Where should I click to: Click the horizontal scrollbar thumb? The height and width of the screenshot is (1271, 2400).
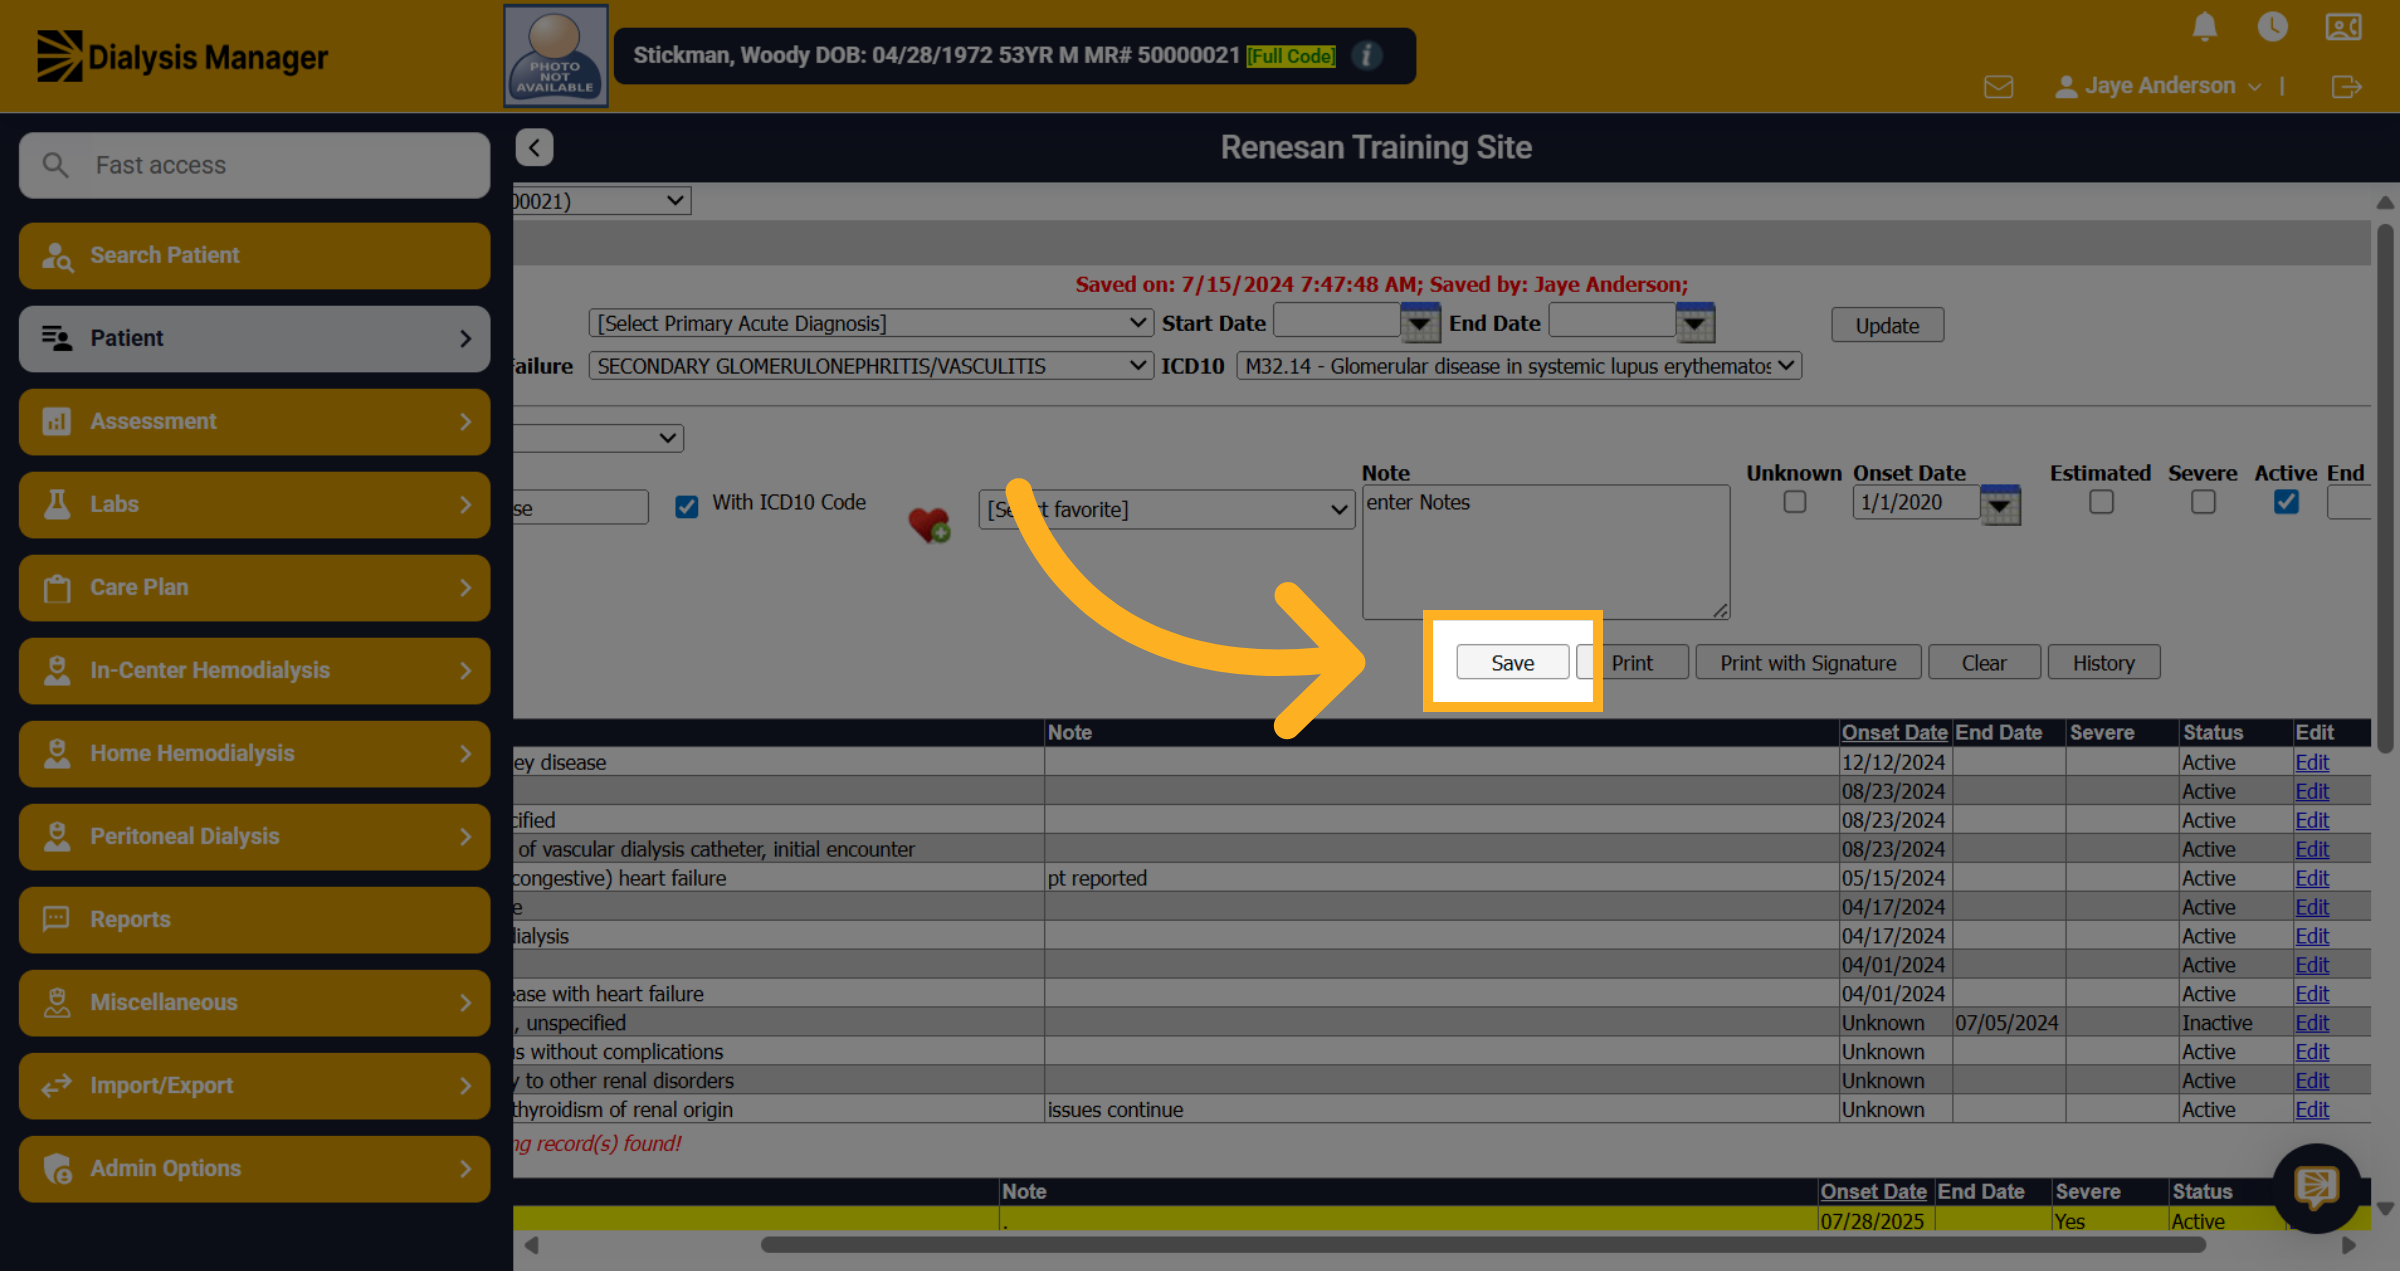point(1483,1245)
